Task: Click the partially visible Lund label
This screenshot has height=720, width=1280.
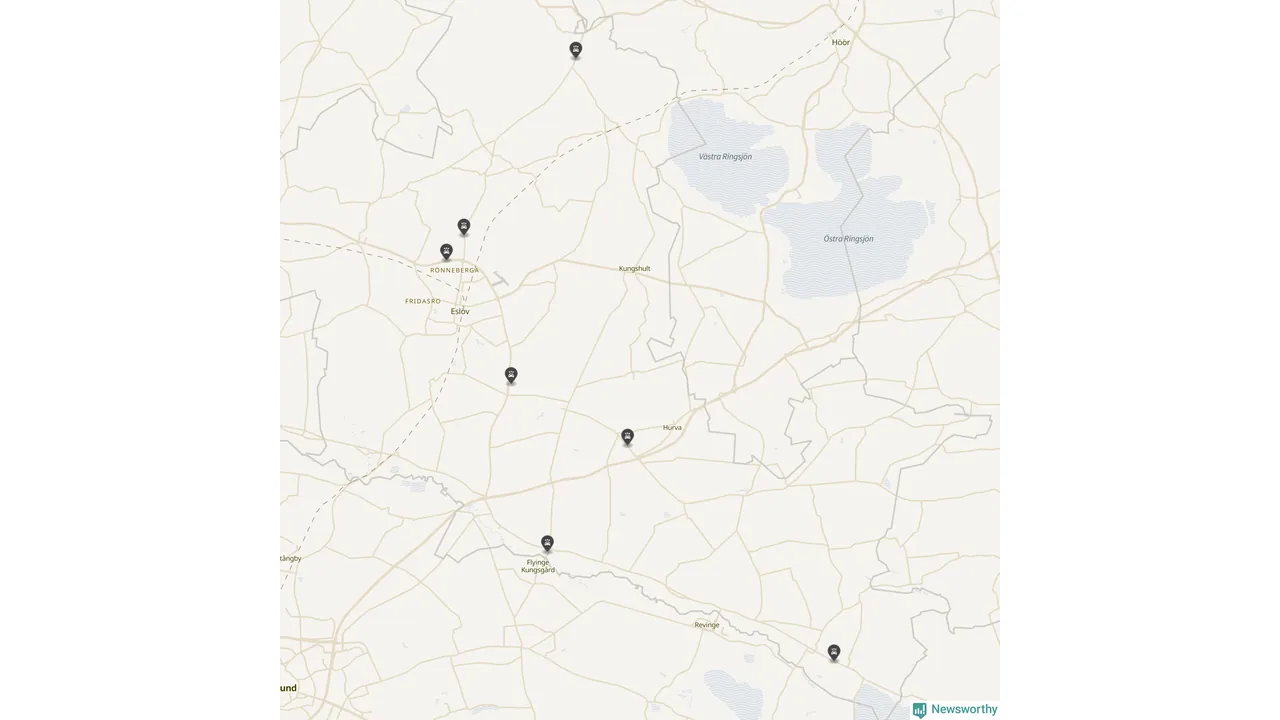Action: coord(288,688)
